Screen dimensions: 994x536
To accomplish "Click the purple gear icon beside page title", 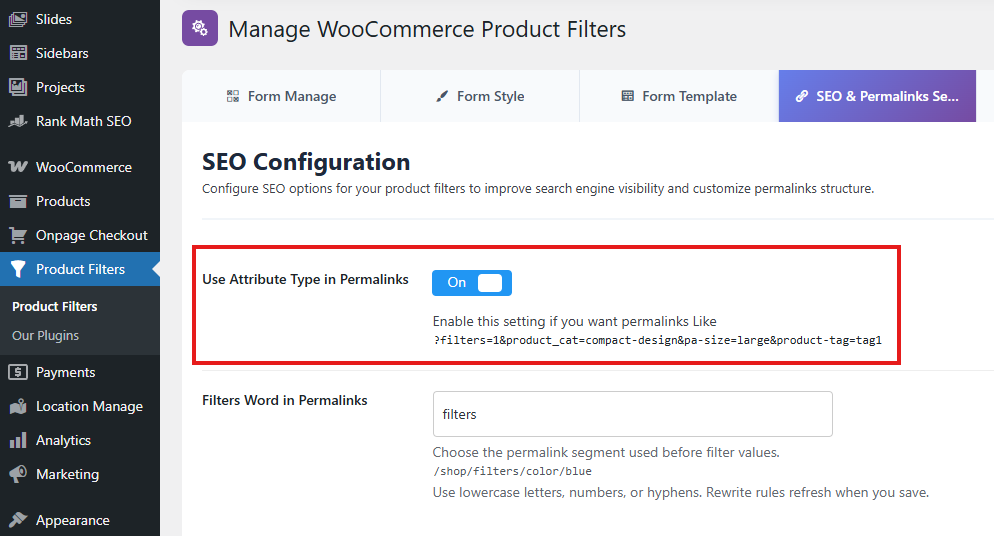I will (x=200, y=28).
